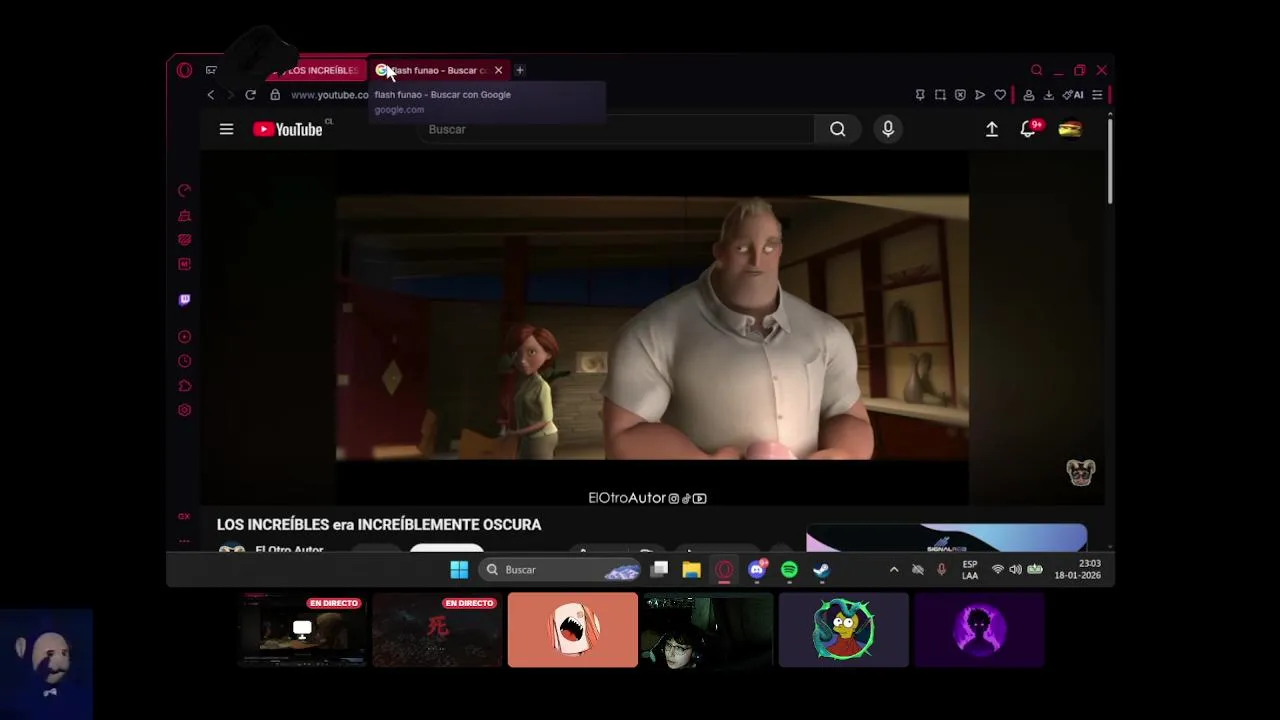Open YouTube notifications bell
The width and height of the screenshot is (1280, 720).
(x=1028, y=129)
